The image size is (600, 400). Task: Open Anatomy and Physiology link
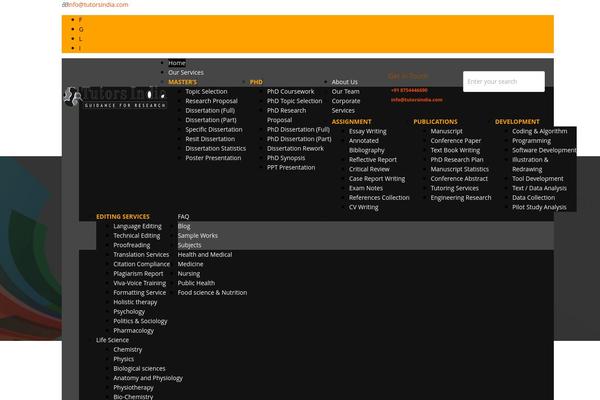(148, 378)
